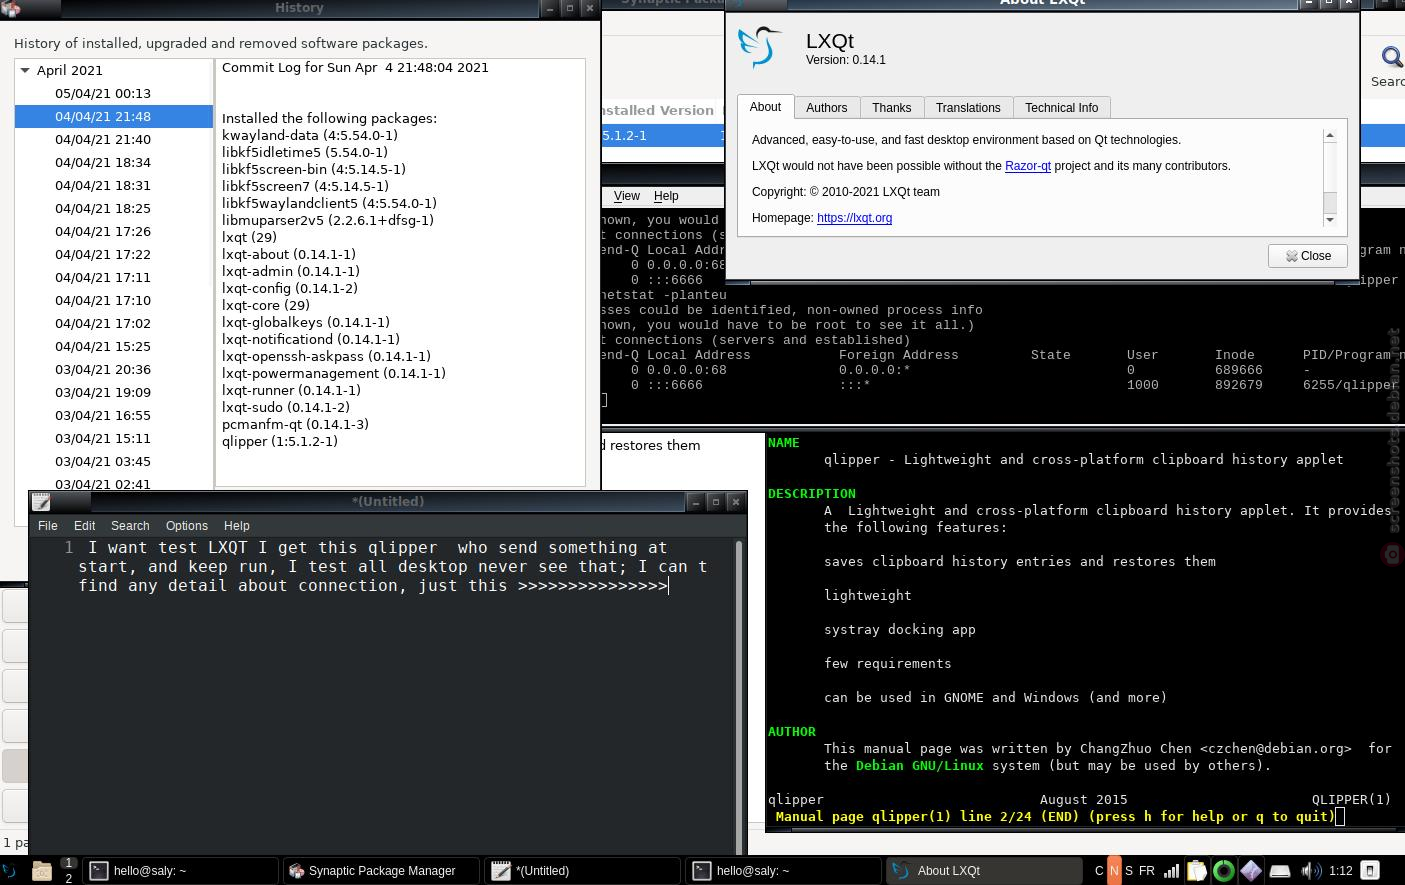The image size is (1405, 885).
Task: Open the Edit menu in the text editor
Action: point(85,525)
